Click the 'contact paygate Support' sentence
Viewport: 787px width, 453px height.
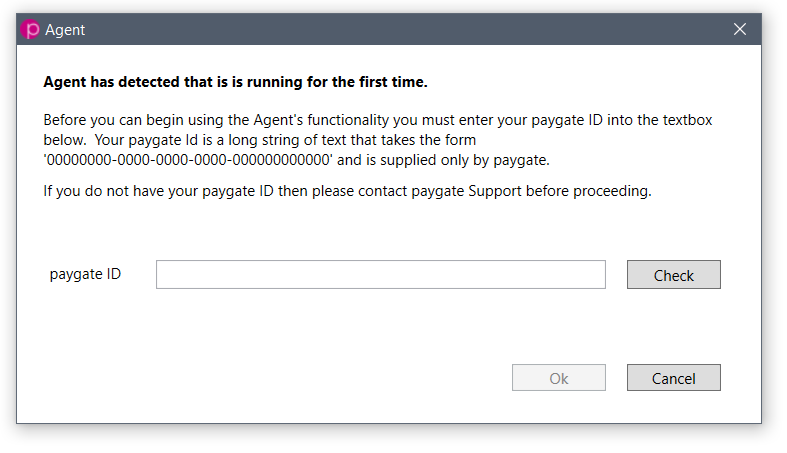[x=347, y=191]
